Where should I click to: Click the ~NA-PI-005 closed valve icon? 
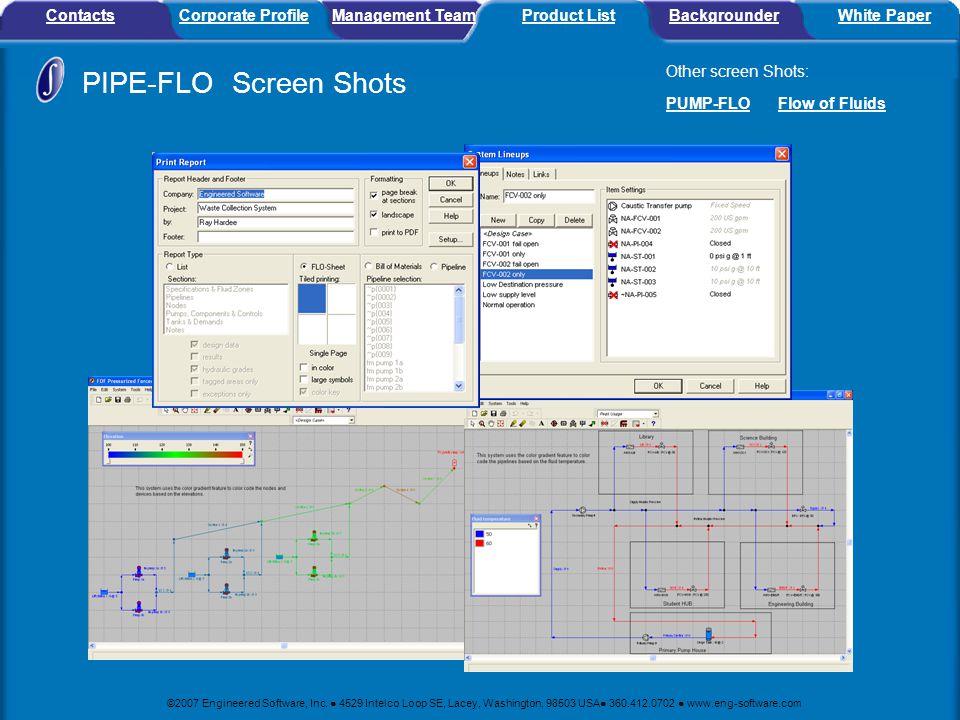tap(612, 294)
